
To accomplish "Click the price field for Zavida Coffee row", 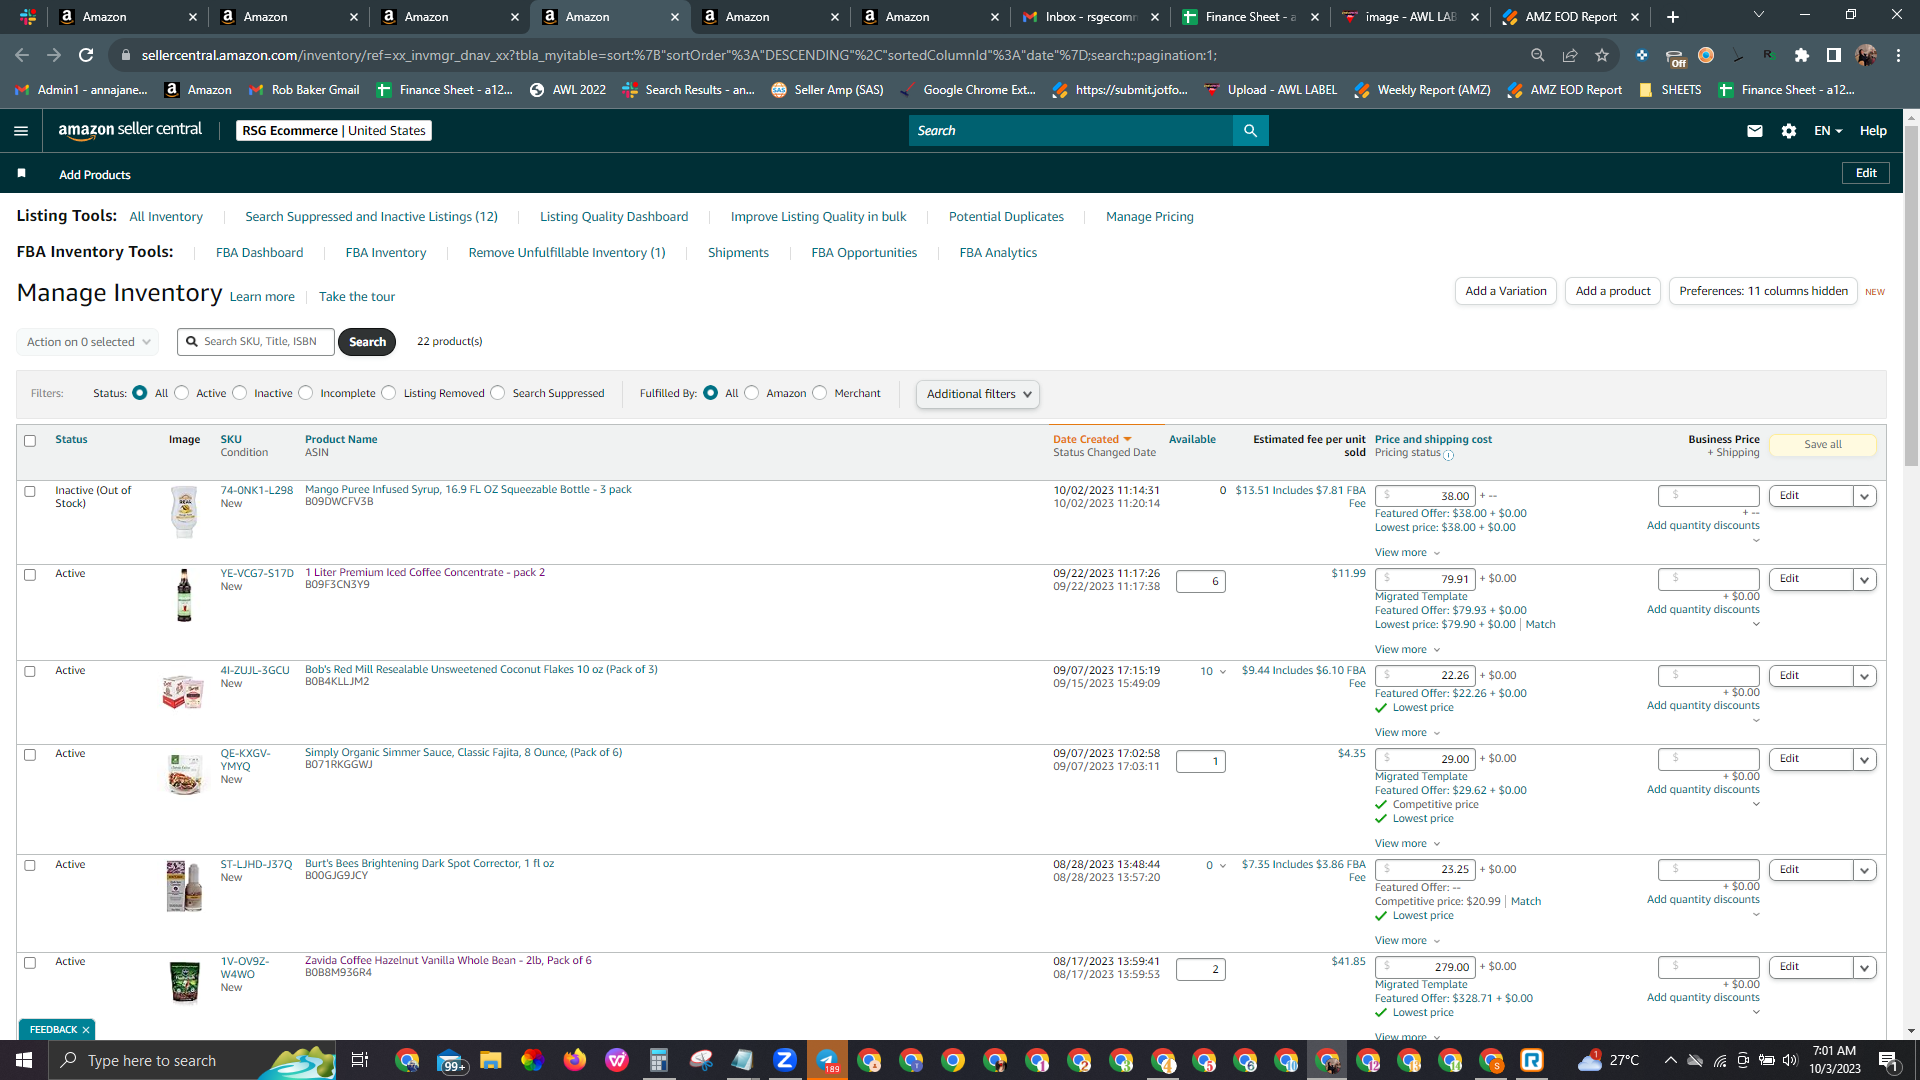I will (x=1425, y=967).
